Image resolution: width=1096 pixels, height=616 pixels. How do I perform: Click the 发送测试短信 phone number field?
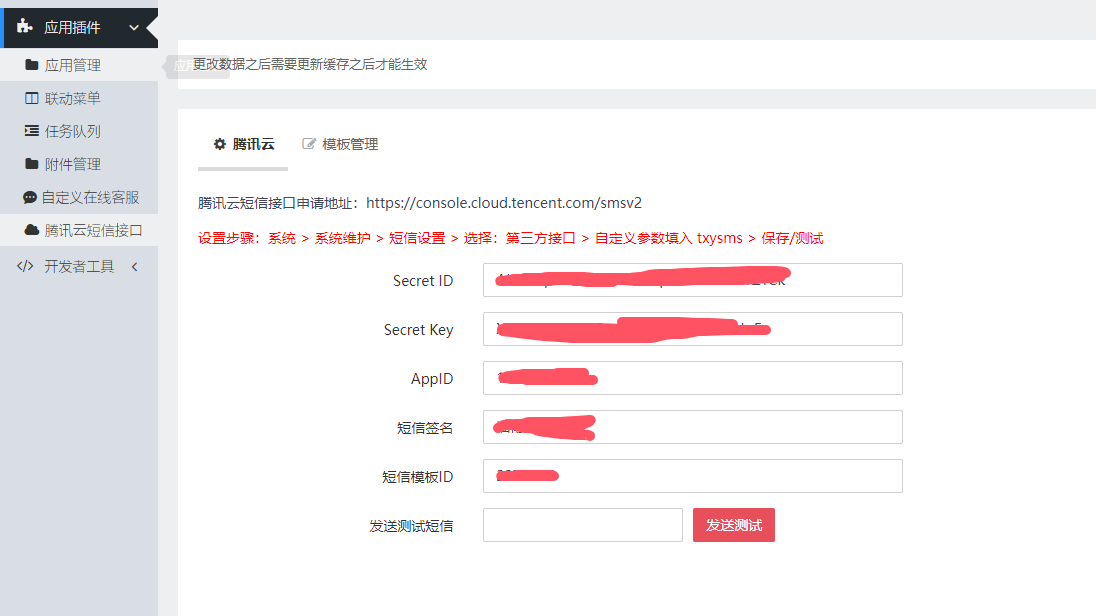(x=583, y=524)
